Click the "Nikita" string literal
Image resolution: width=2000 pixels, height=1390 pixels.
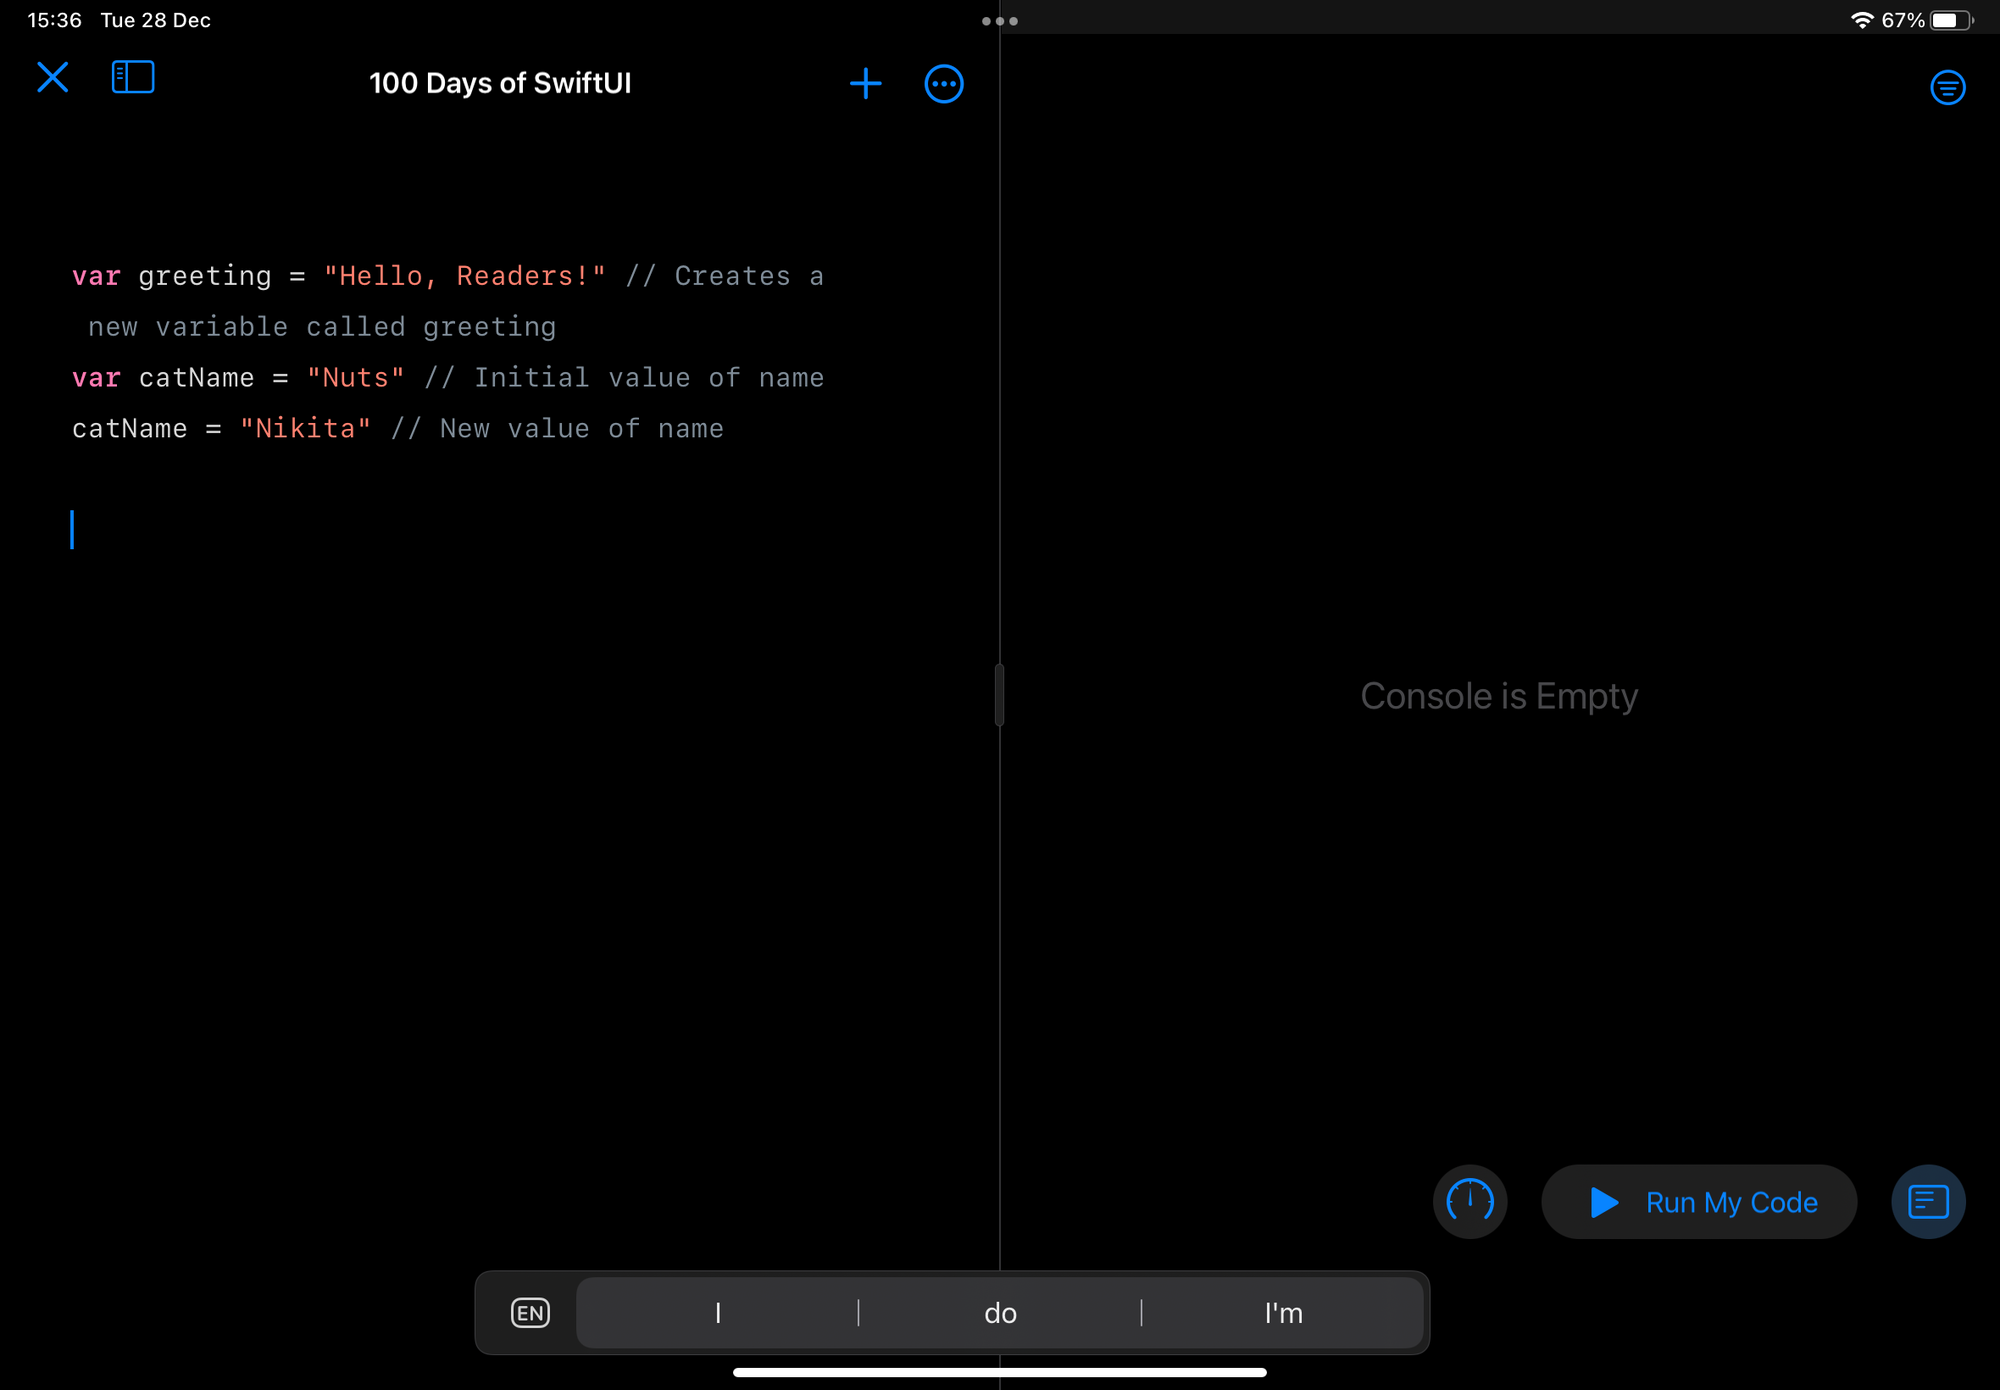305,429
